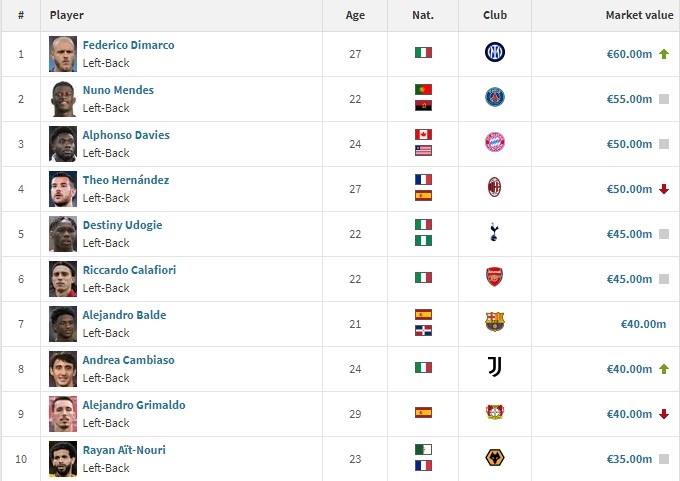Click the Tottenham Hotspur club crest
Screen dimensions: 680x481
494,233
